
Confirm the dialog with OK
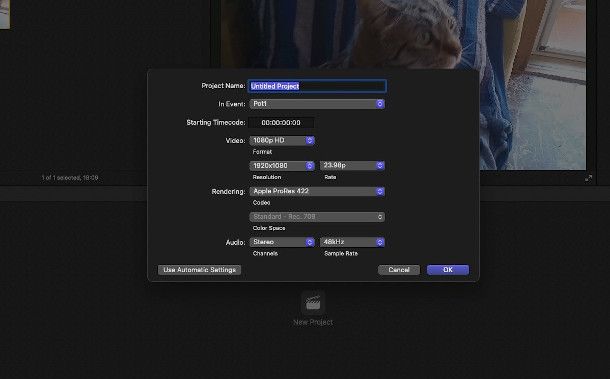448,270
